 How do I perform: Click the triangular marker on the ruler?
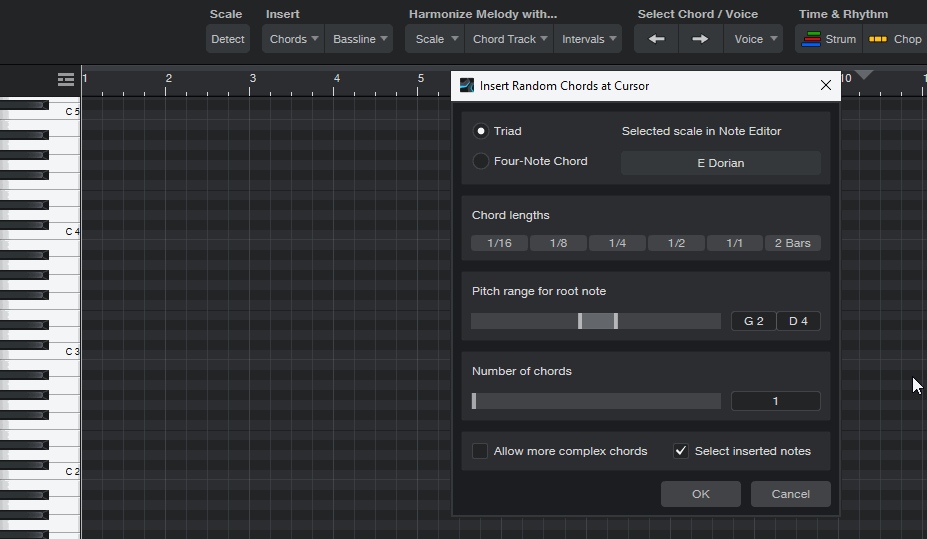pyautogui.click(x=864, y=75)
